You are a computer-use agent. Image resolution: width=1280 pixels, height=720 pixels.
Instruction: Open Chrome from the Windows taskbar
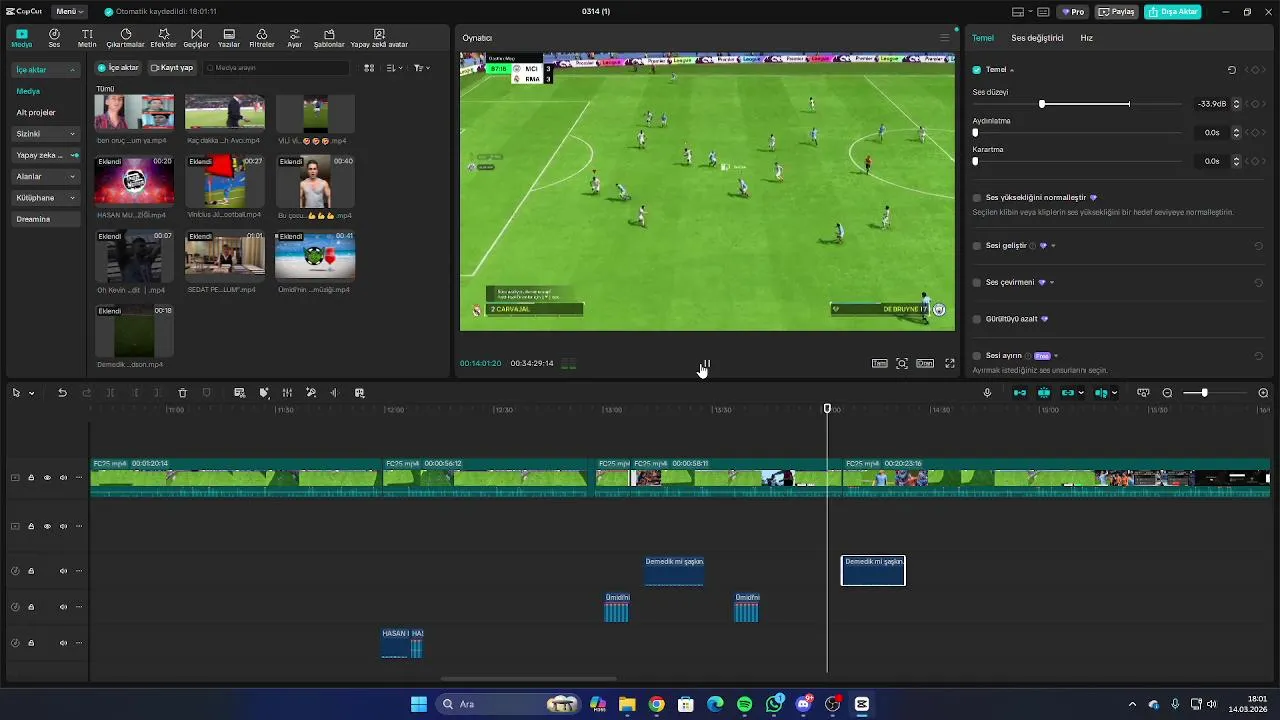656,704
